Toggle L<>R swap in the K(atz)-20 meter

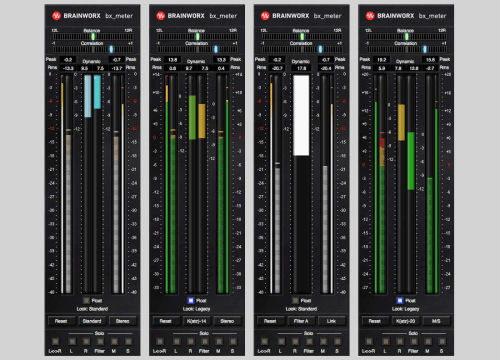(369, 341)
